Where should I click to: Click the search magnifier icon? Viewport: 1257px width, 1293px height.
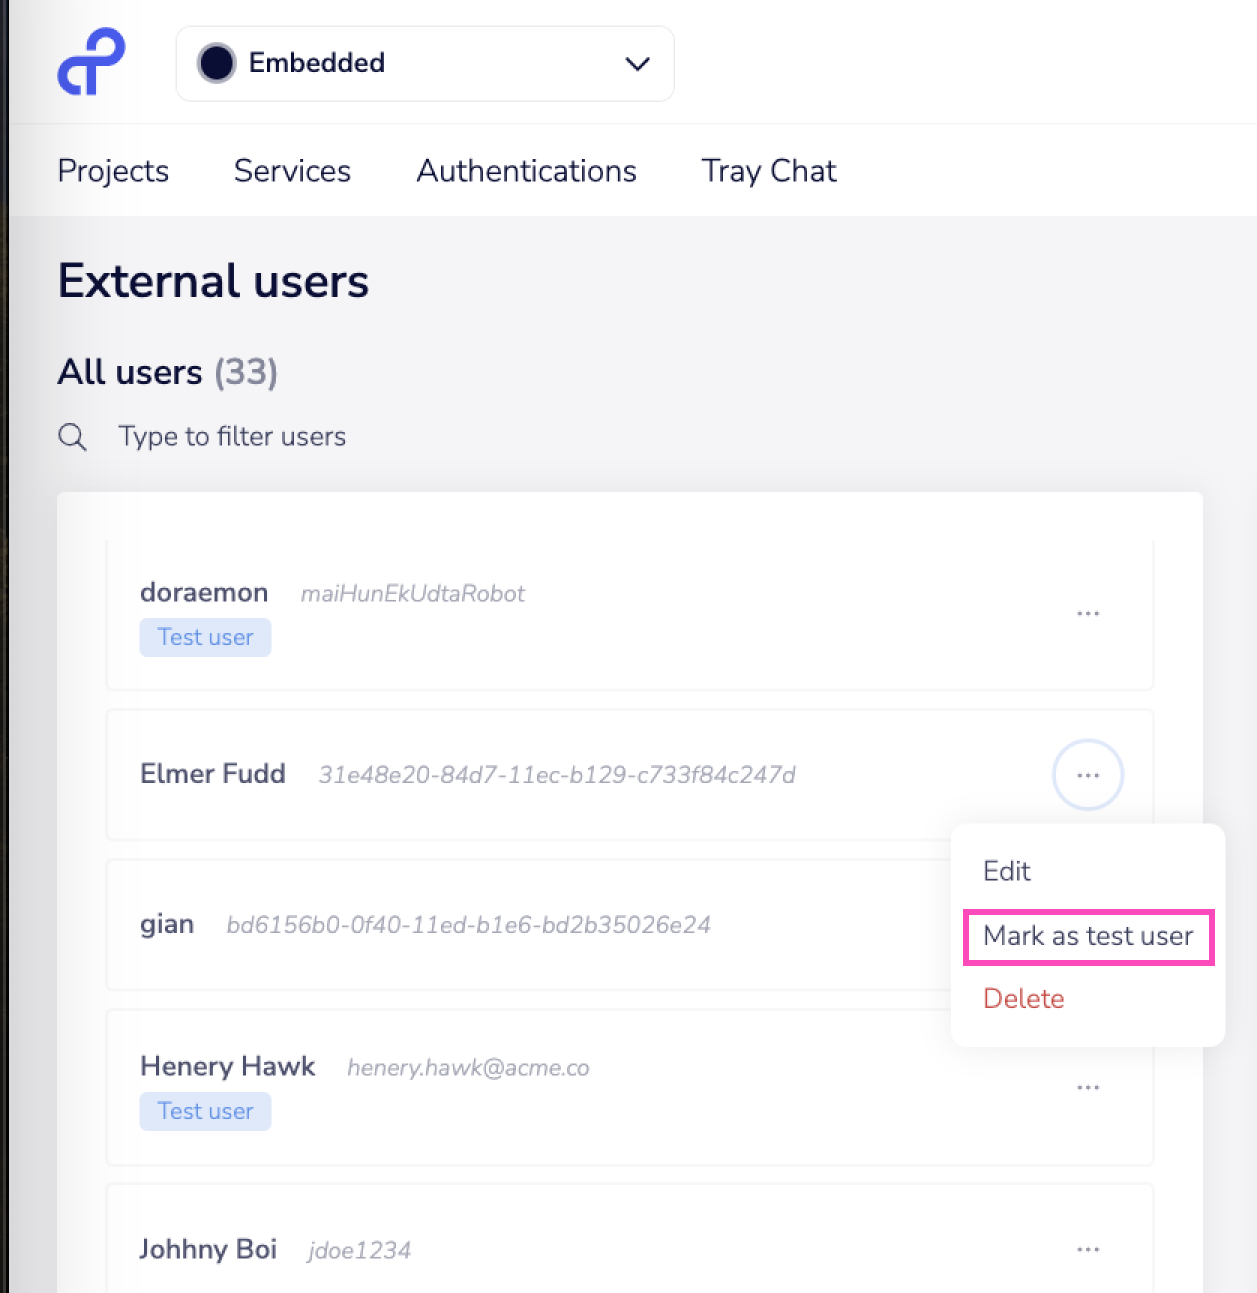coord(72,436)
